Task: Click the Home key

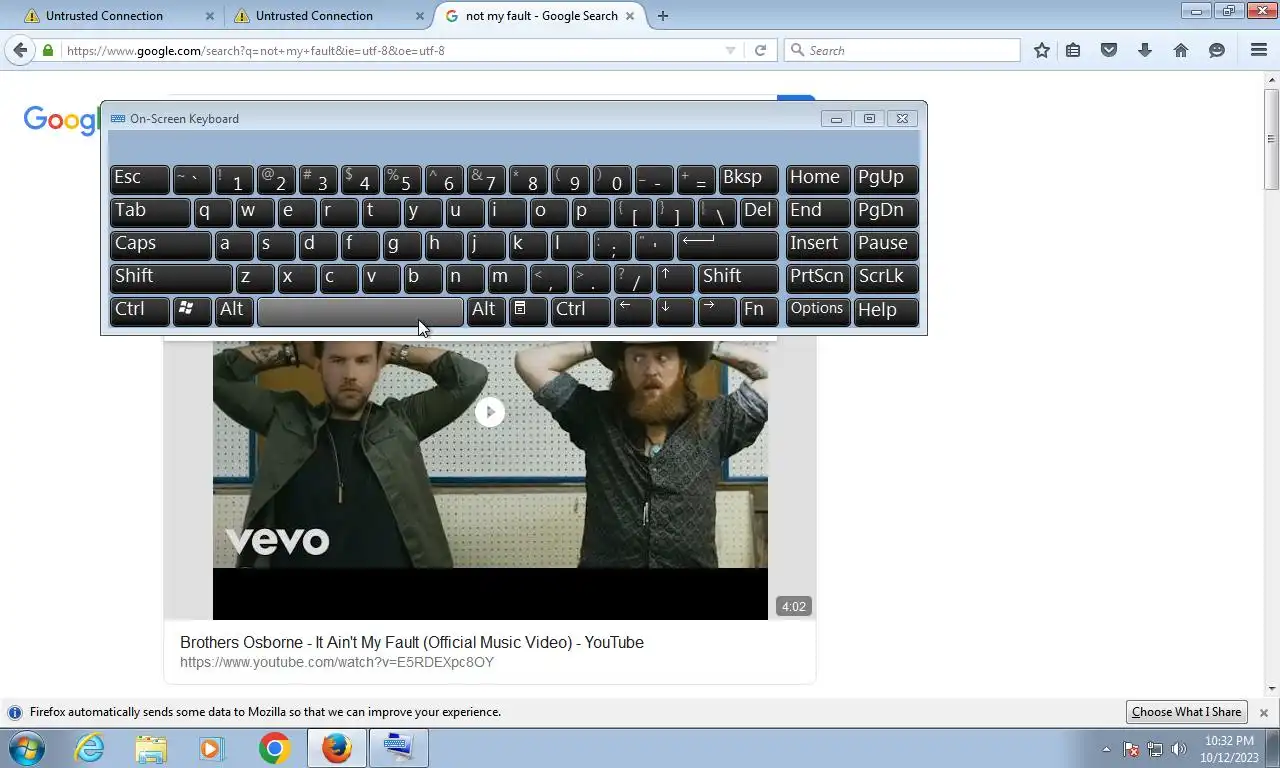Action: click(x=818, y=178)
